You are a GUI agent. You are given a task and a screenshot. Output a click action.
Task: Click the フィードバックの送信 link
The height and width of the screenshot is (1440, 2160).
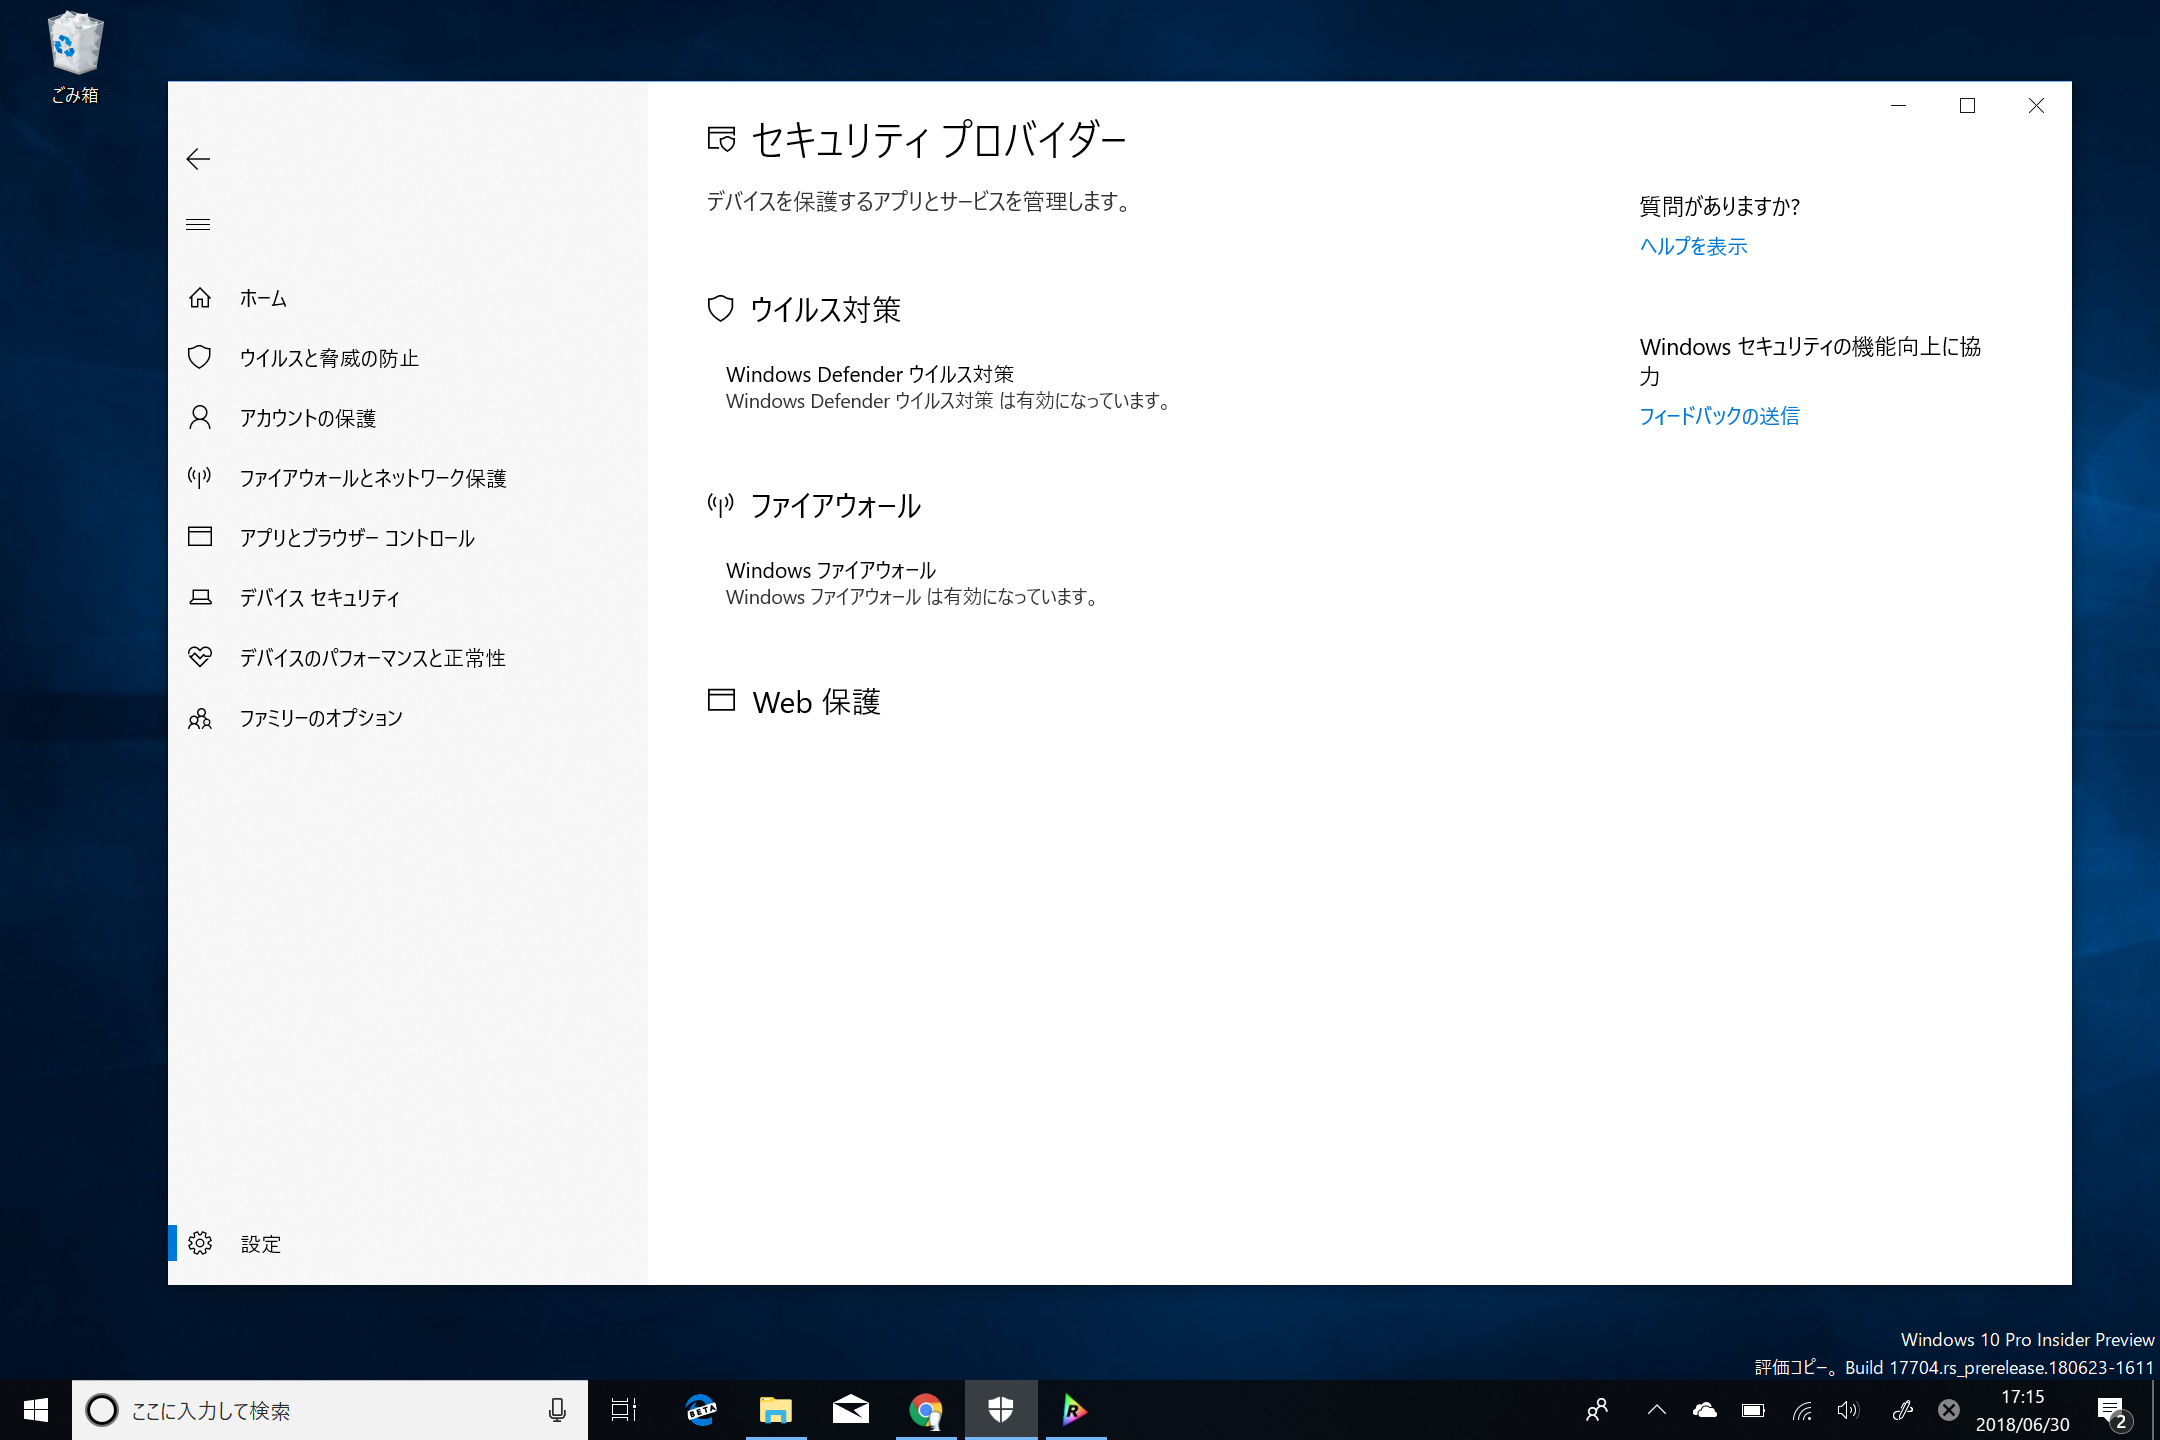pos(1718,416)
